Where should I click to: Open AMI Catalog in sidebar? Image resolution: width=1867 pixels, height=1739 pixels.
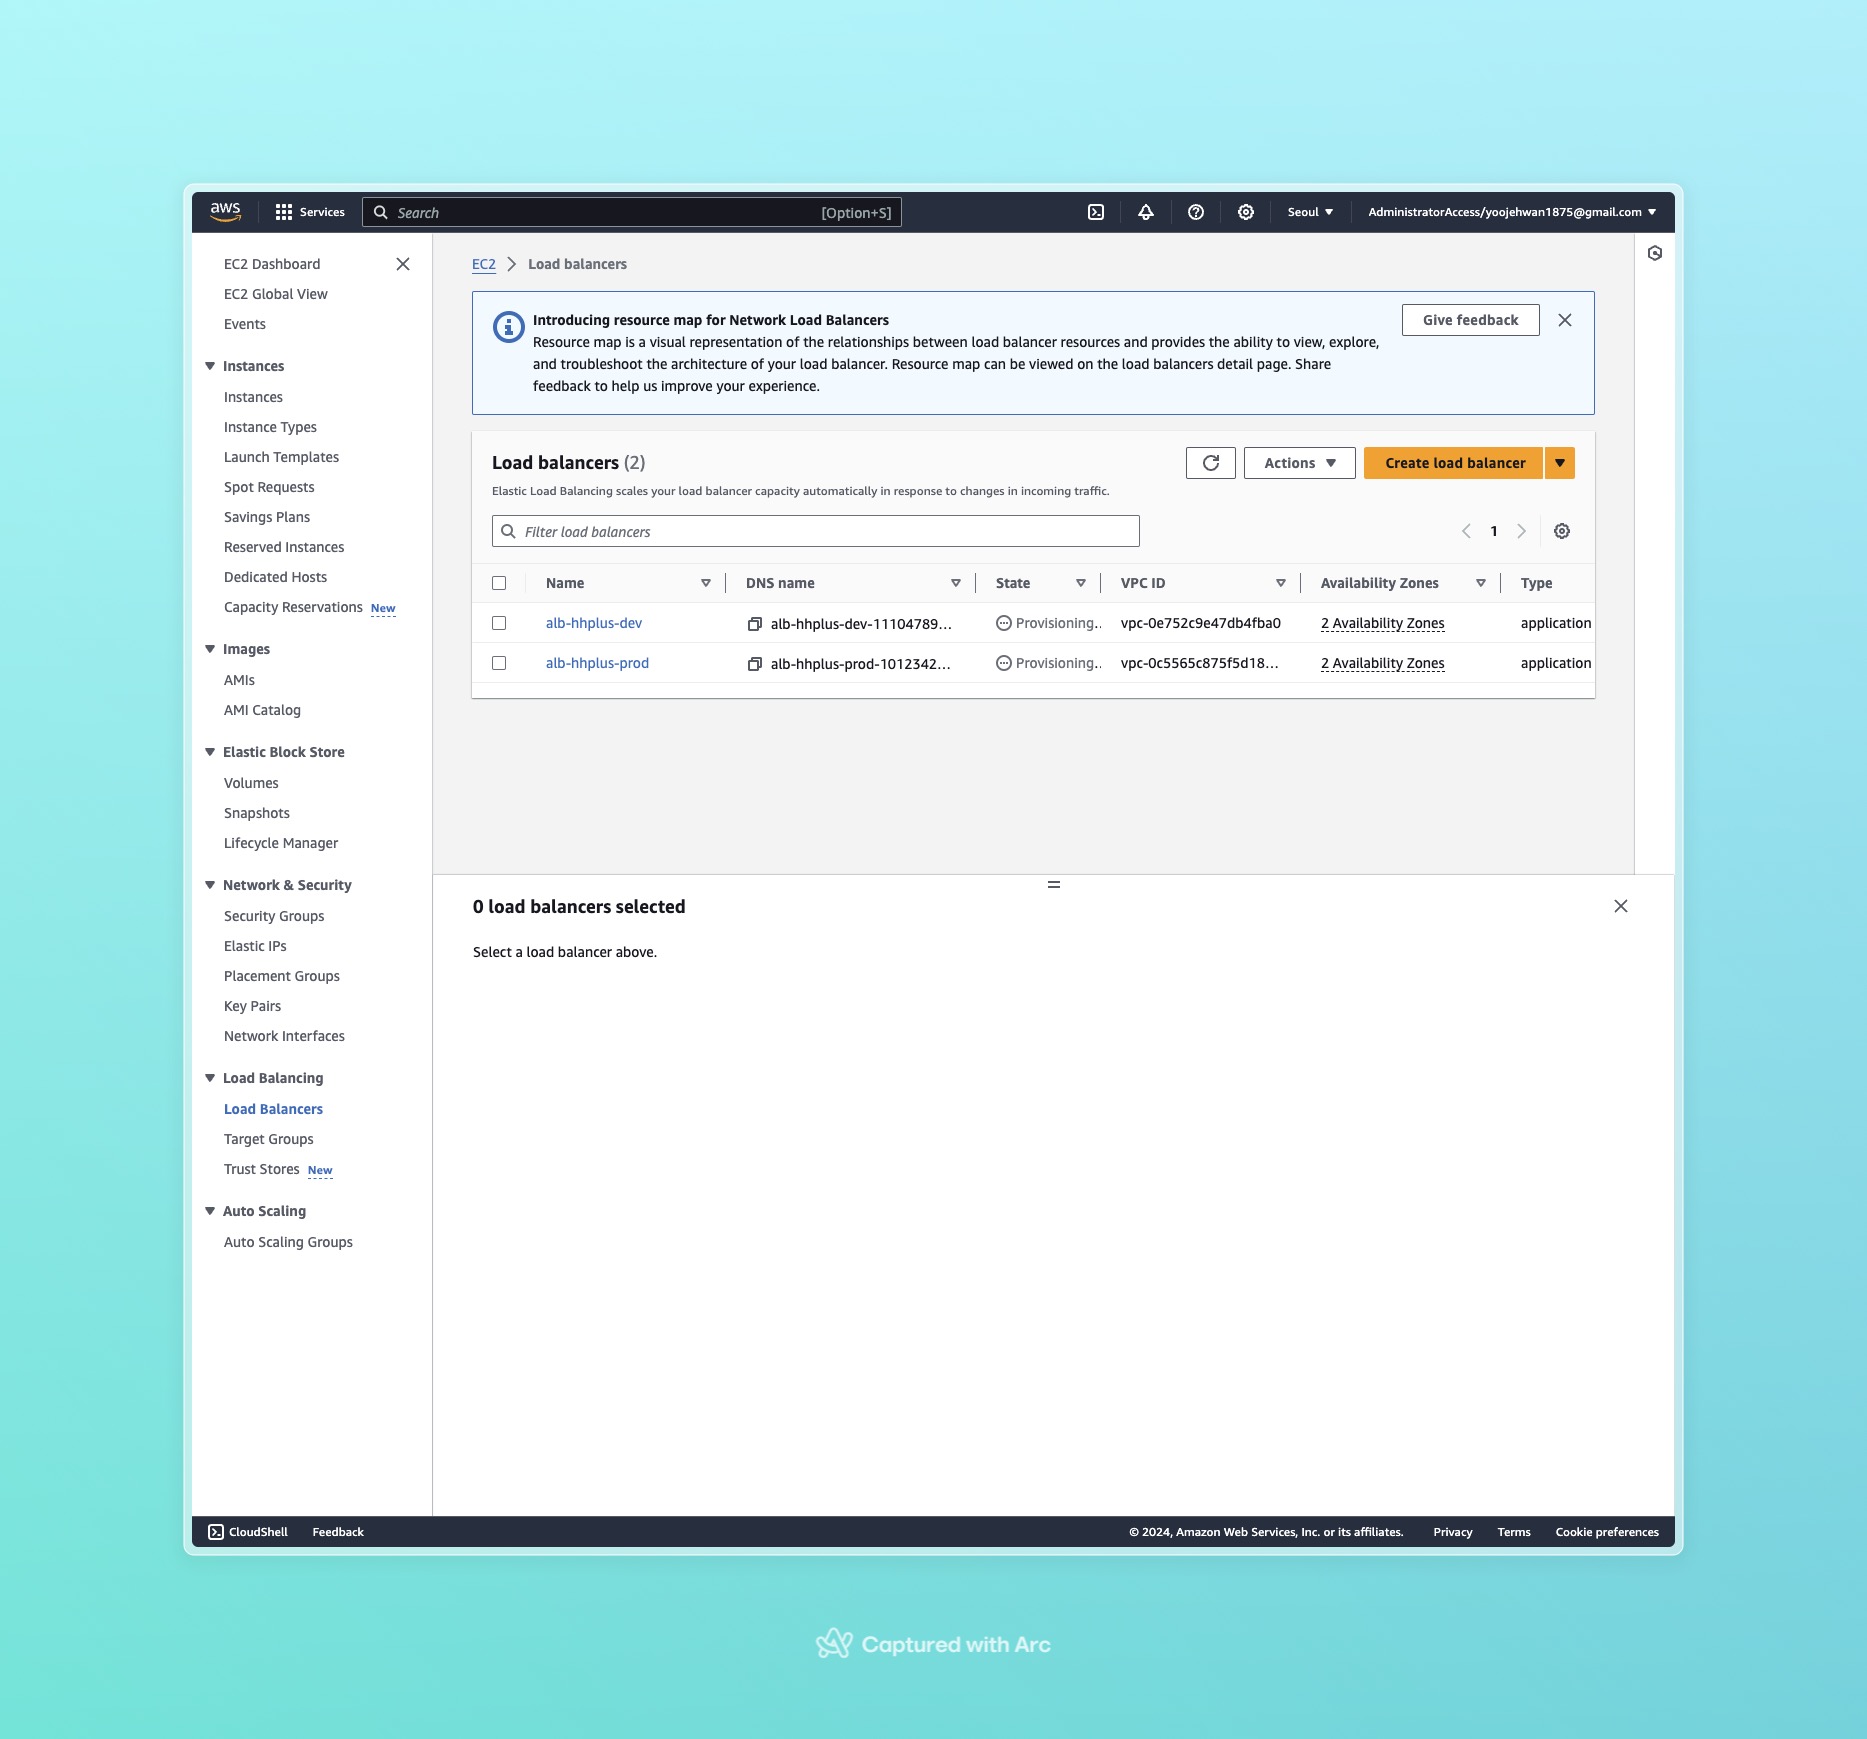262,710
